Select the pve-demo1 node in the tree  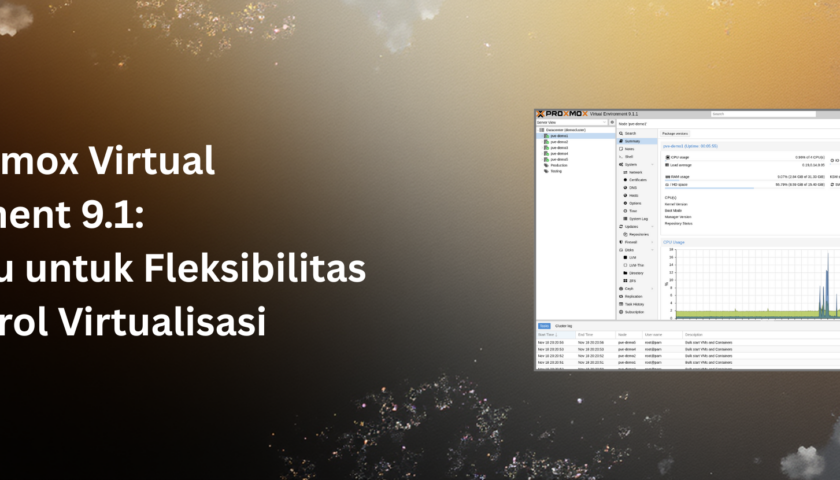(x=556, y=135)
